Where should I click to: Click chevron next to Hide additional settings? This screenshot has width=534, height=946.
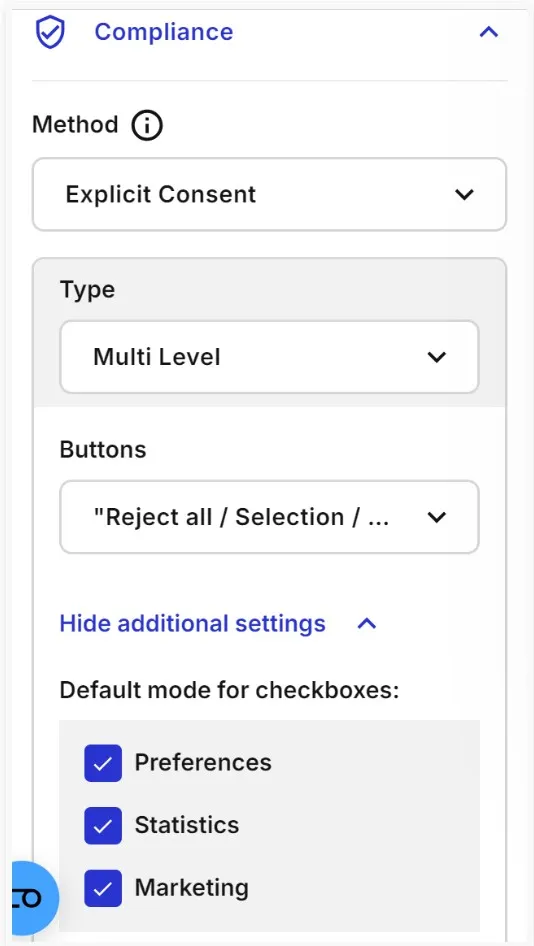tap(367, 623)
